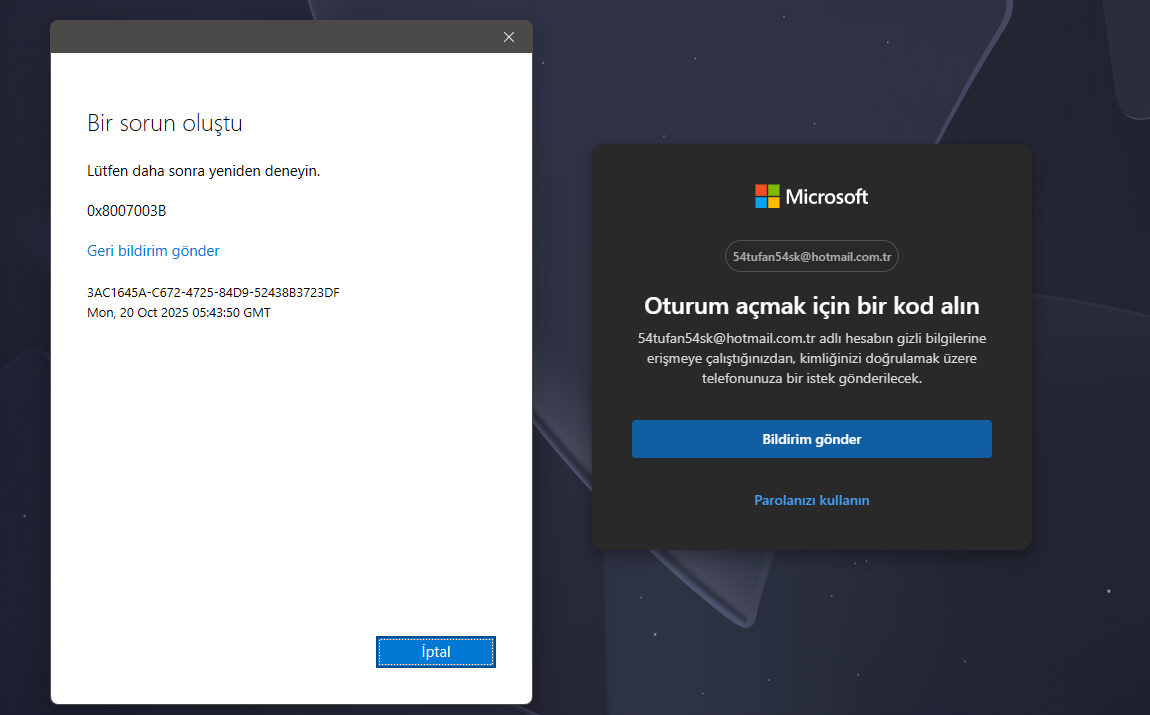Screen dimensions: 1150x715
Task: Select the error code 0x8007003B text
Action: pyautogui.click(x=127, y=211)
